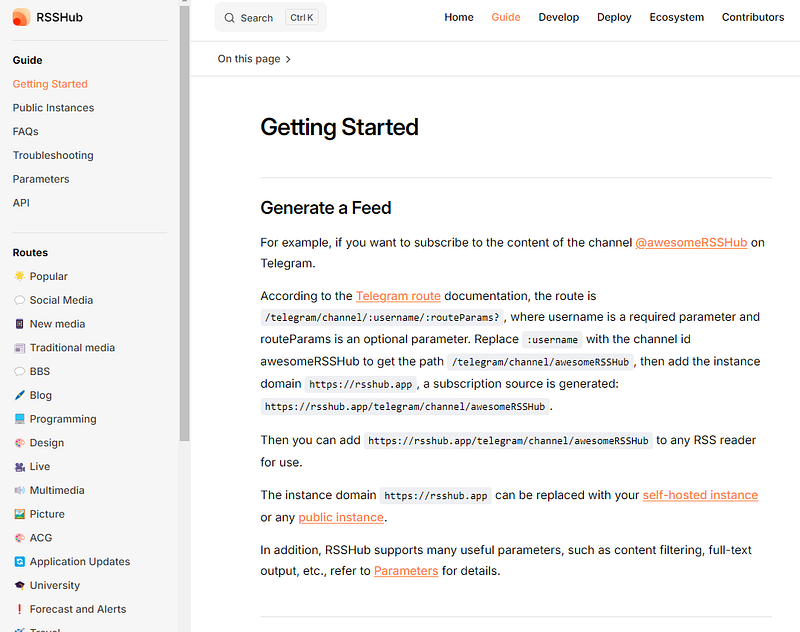Open the Home nav item
Image resolution: width=800 pixels, height=632 pixels.
(x=459, y=17)
